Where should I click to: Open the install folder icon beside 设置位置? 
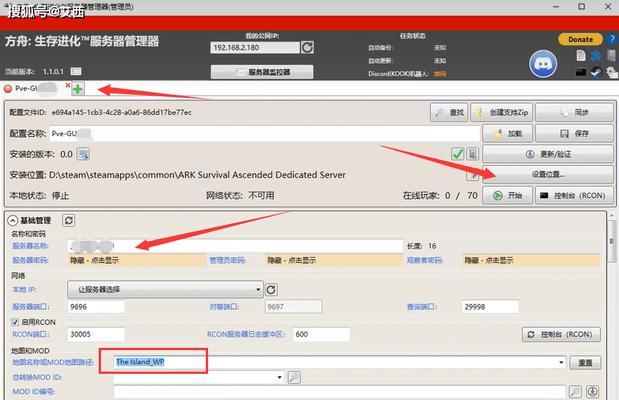(x=472, y=175)
